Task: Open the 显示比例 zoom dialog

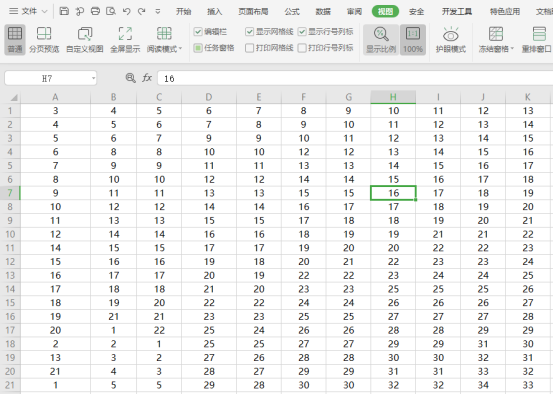Action: pos(381,39)
